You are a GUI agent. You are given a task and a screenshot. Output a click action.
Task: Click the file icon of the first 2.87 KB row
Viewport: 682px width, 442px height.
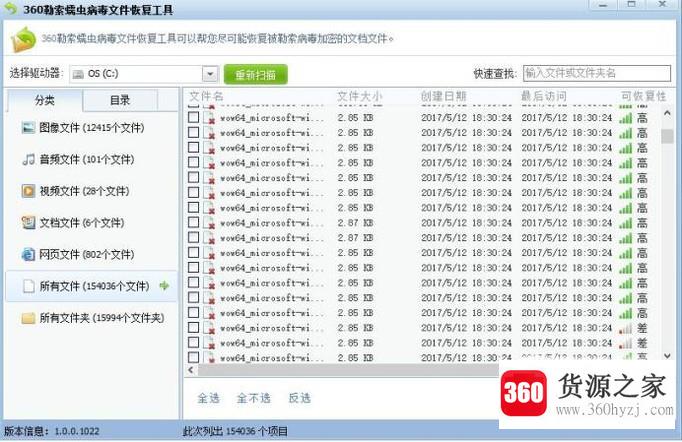209,223
